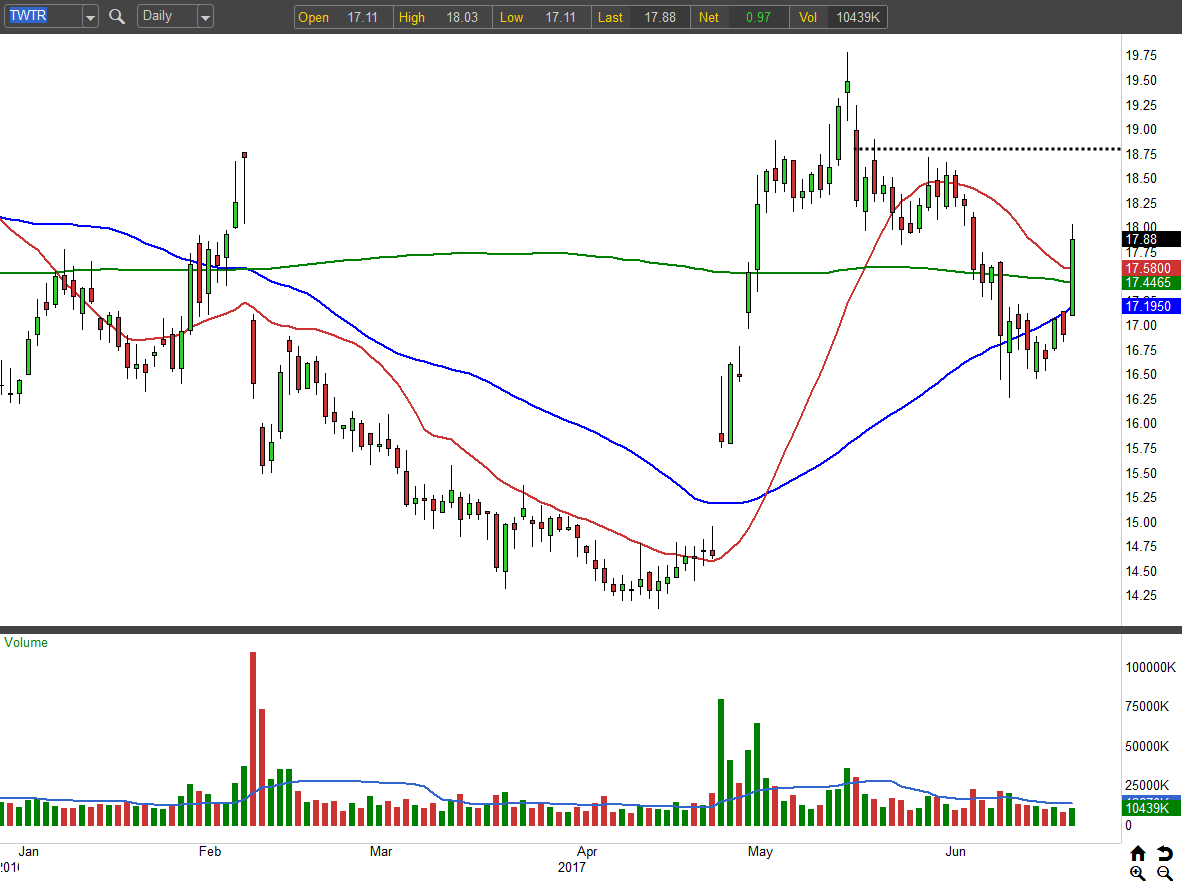Viewport: 1182px width, 883px height.
Task: Click the zoom in magnifier icon
Action: tap(1138, 873)
